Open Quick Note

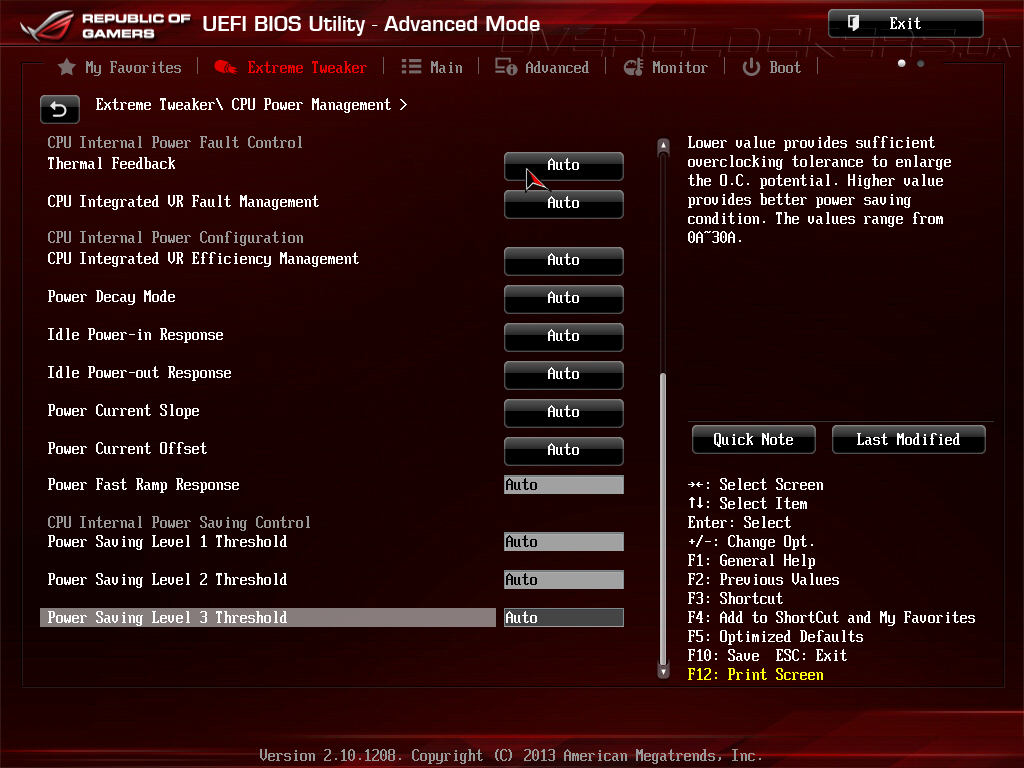coord(754,440)
